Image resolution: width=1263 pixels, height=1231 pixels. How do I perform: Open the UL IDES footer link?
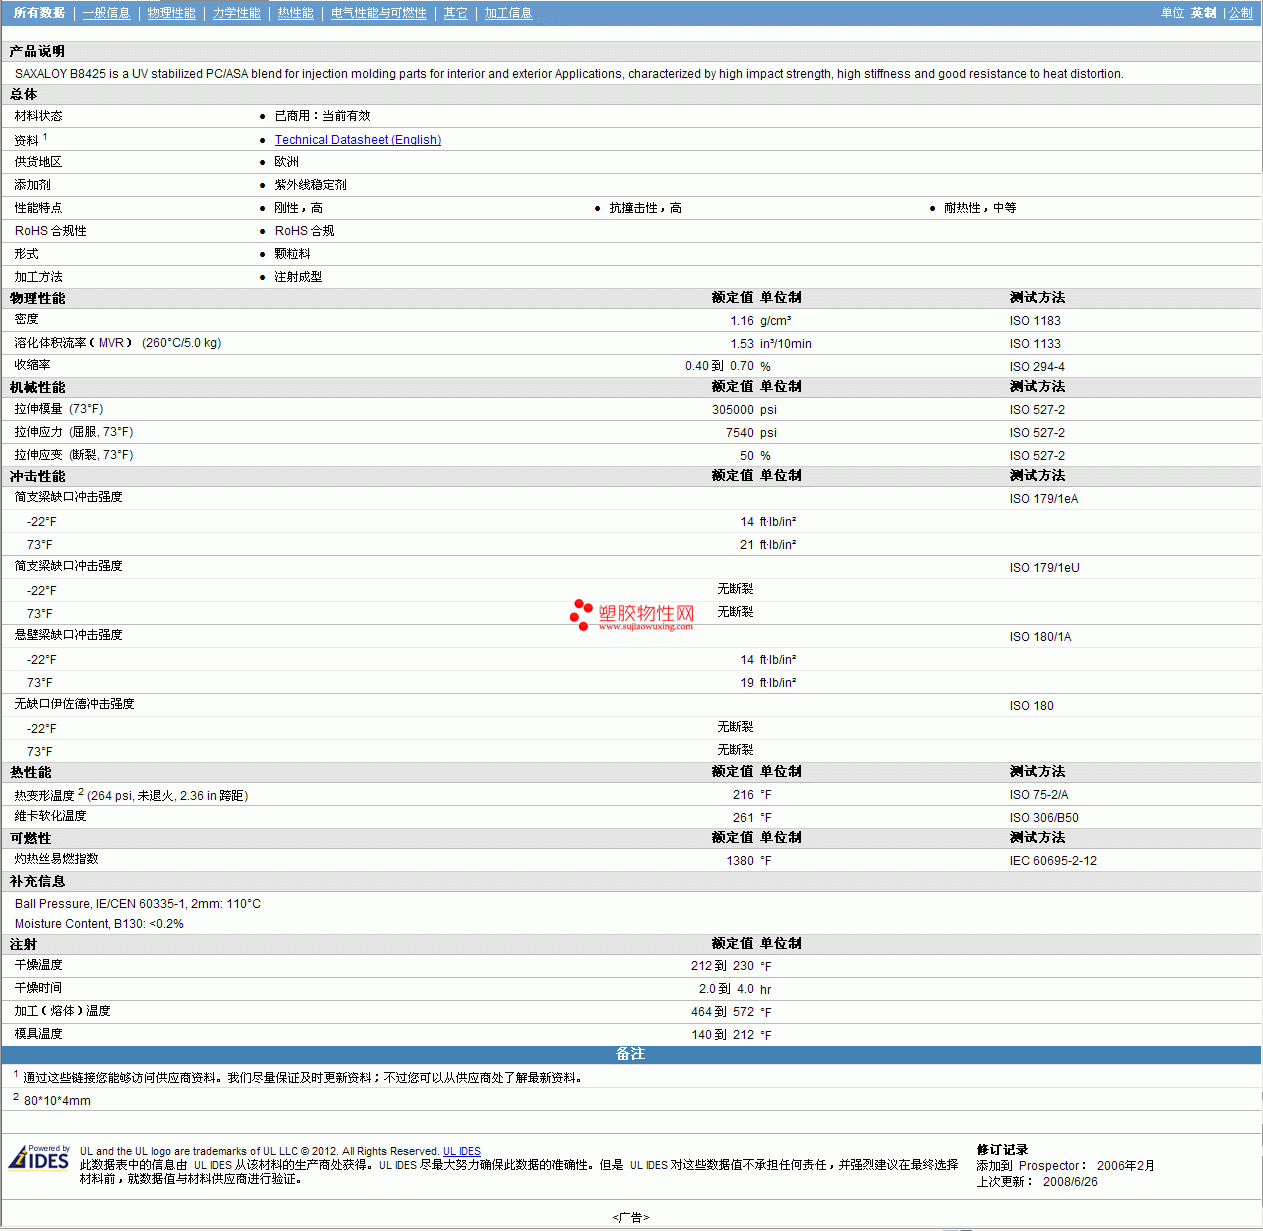pos(462,1151)
